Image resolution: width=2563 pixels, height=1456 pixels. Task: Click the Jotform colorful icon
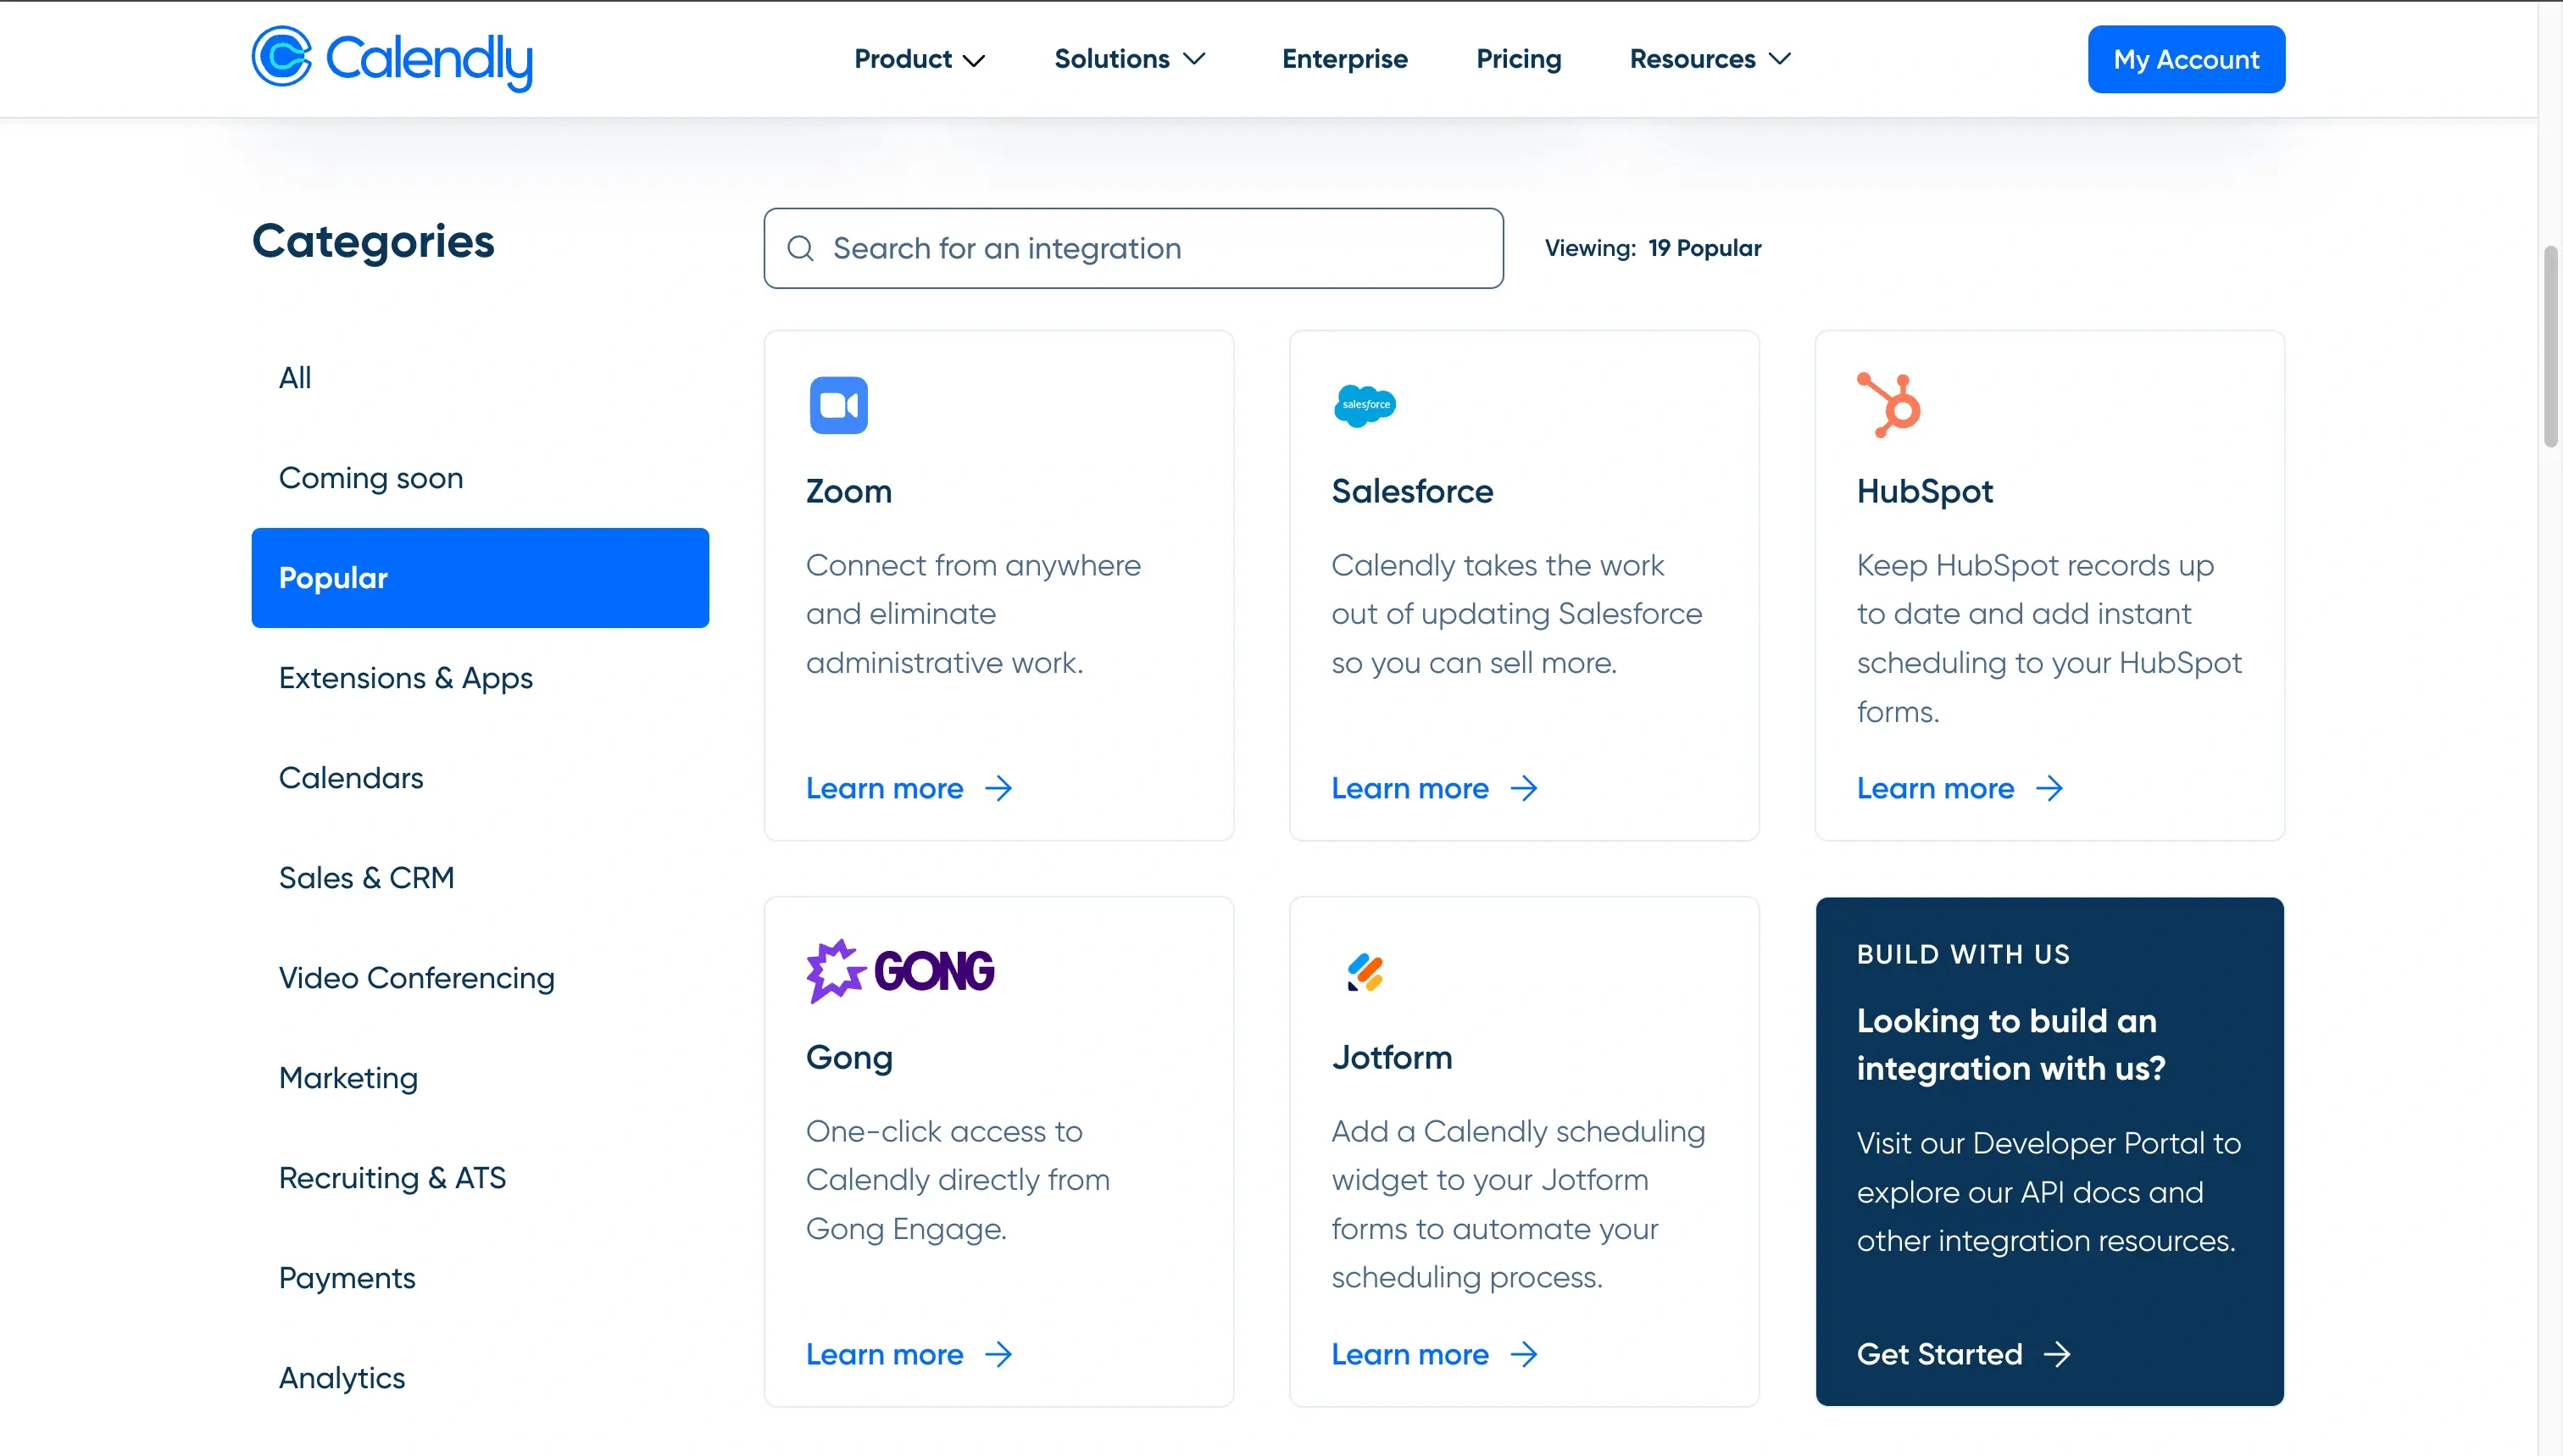click(1365, 970)
